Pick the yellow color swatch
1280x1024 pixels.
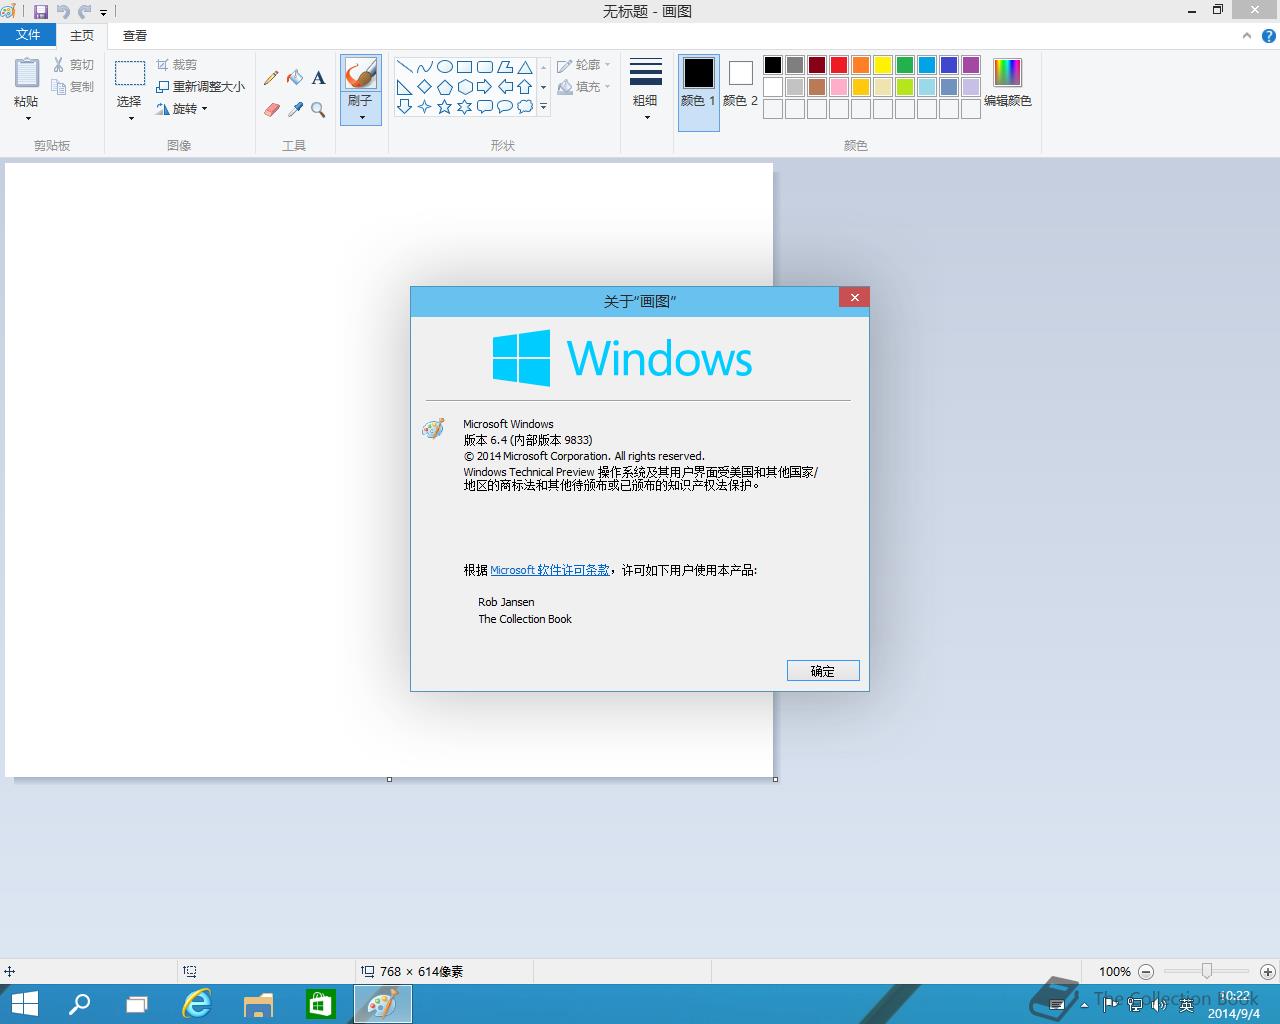point(883,65)
